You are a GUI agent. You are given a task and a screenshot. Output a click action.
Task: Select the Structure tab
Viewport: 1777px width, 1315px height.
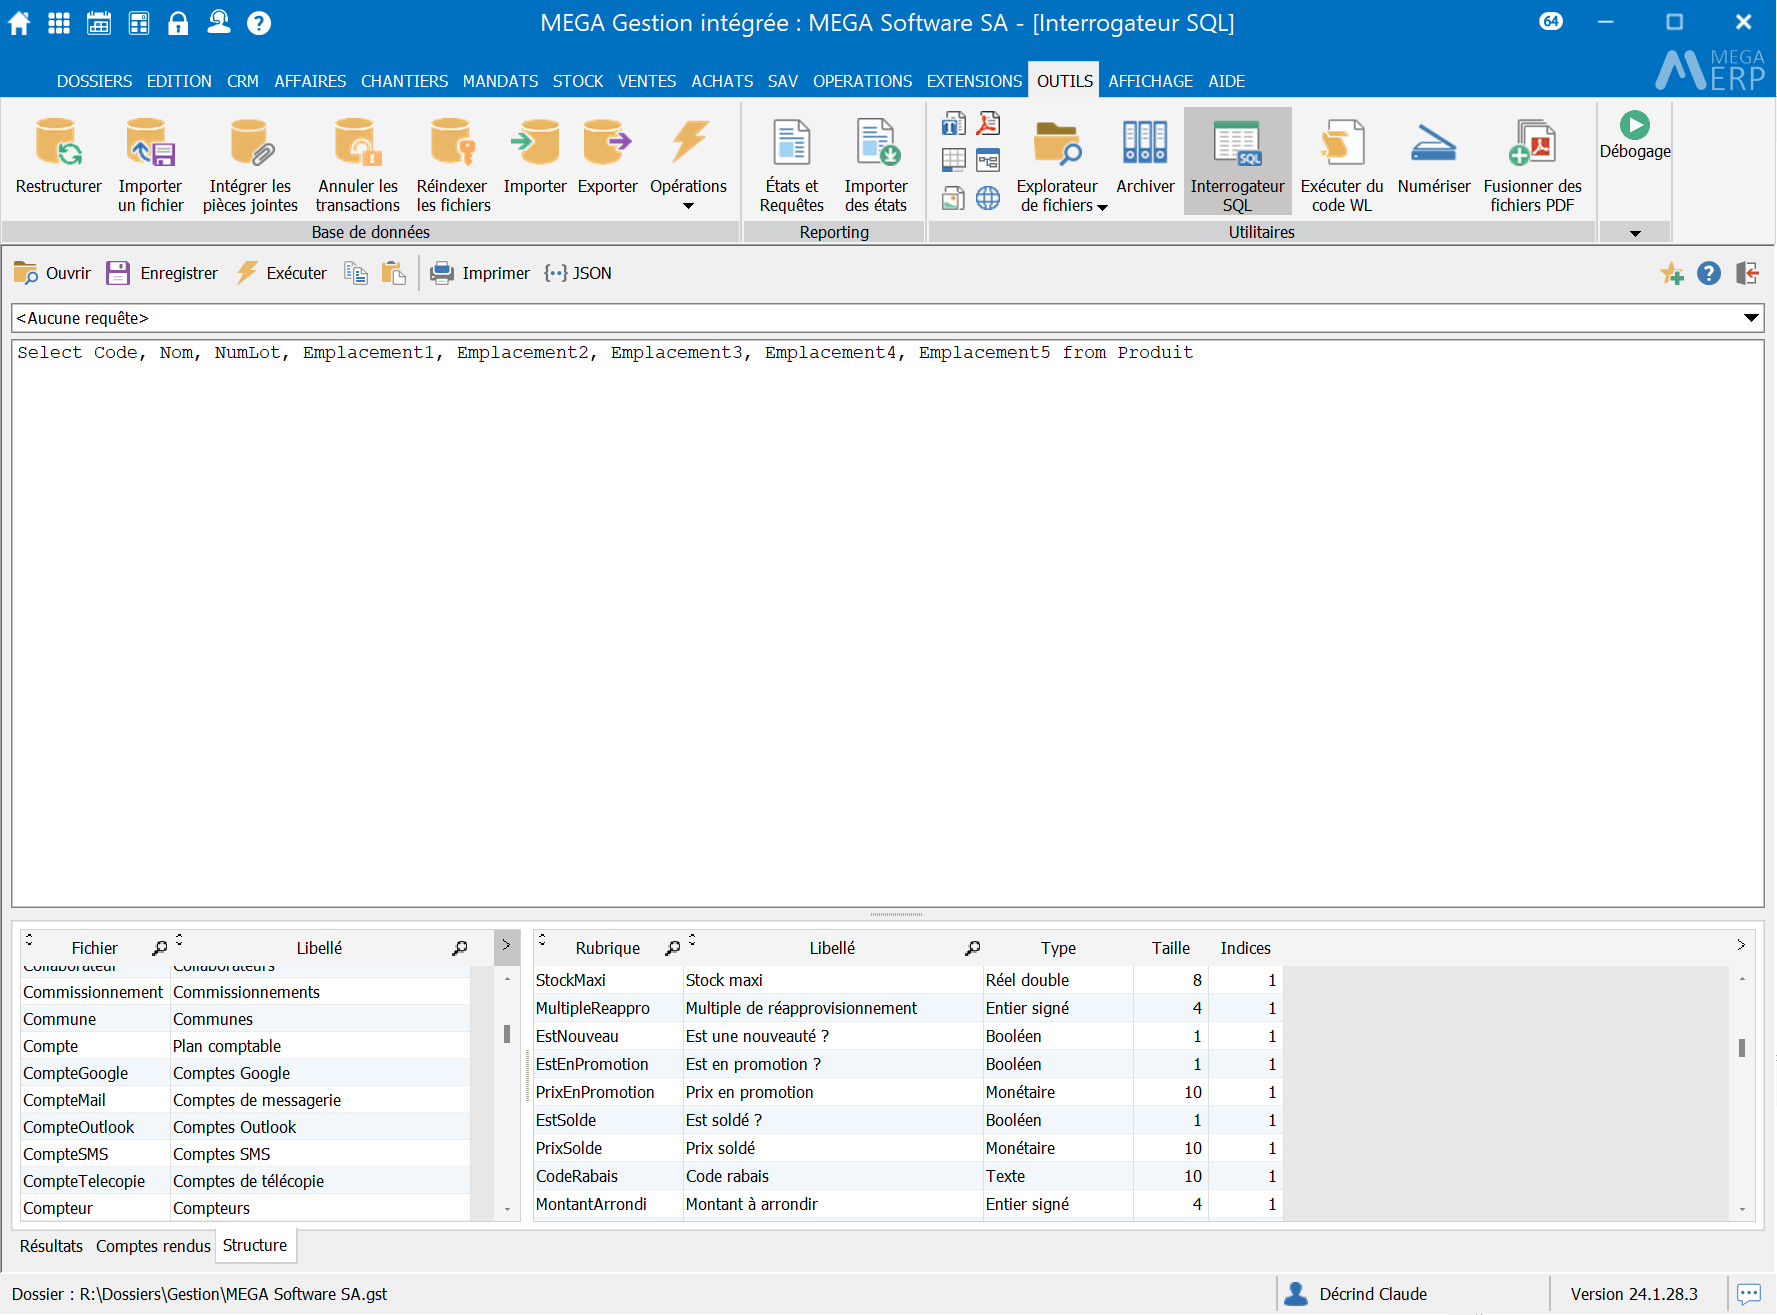coord(255,1245)
